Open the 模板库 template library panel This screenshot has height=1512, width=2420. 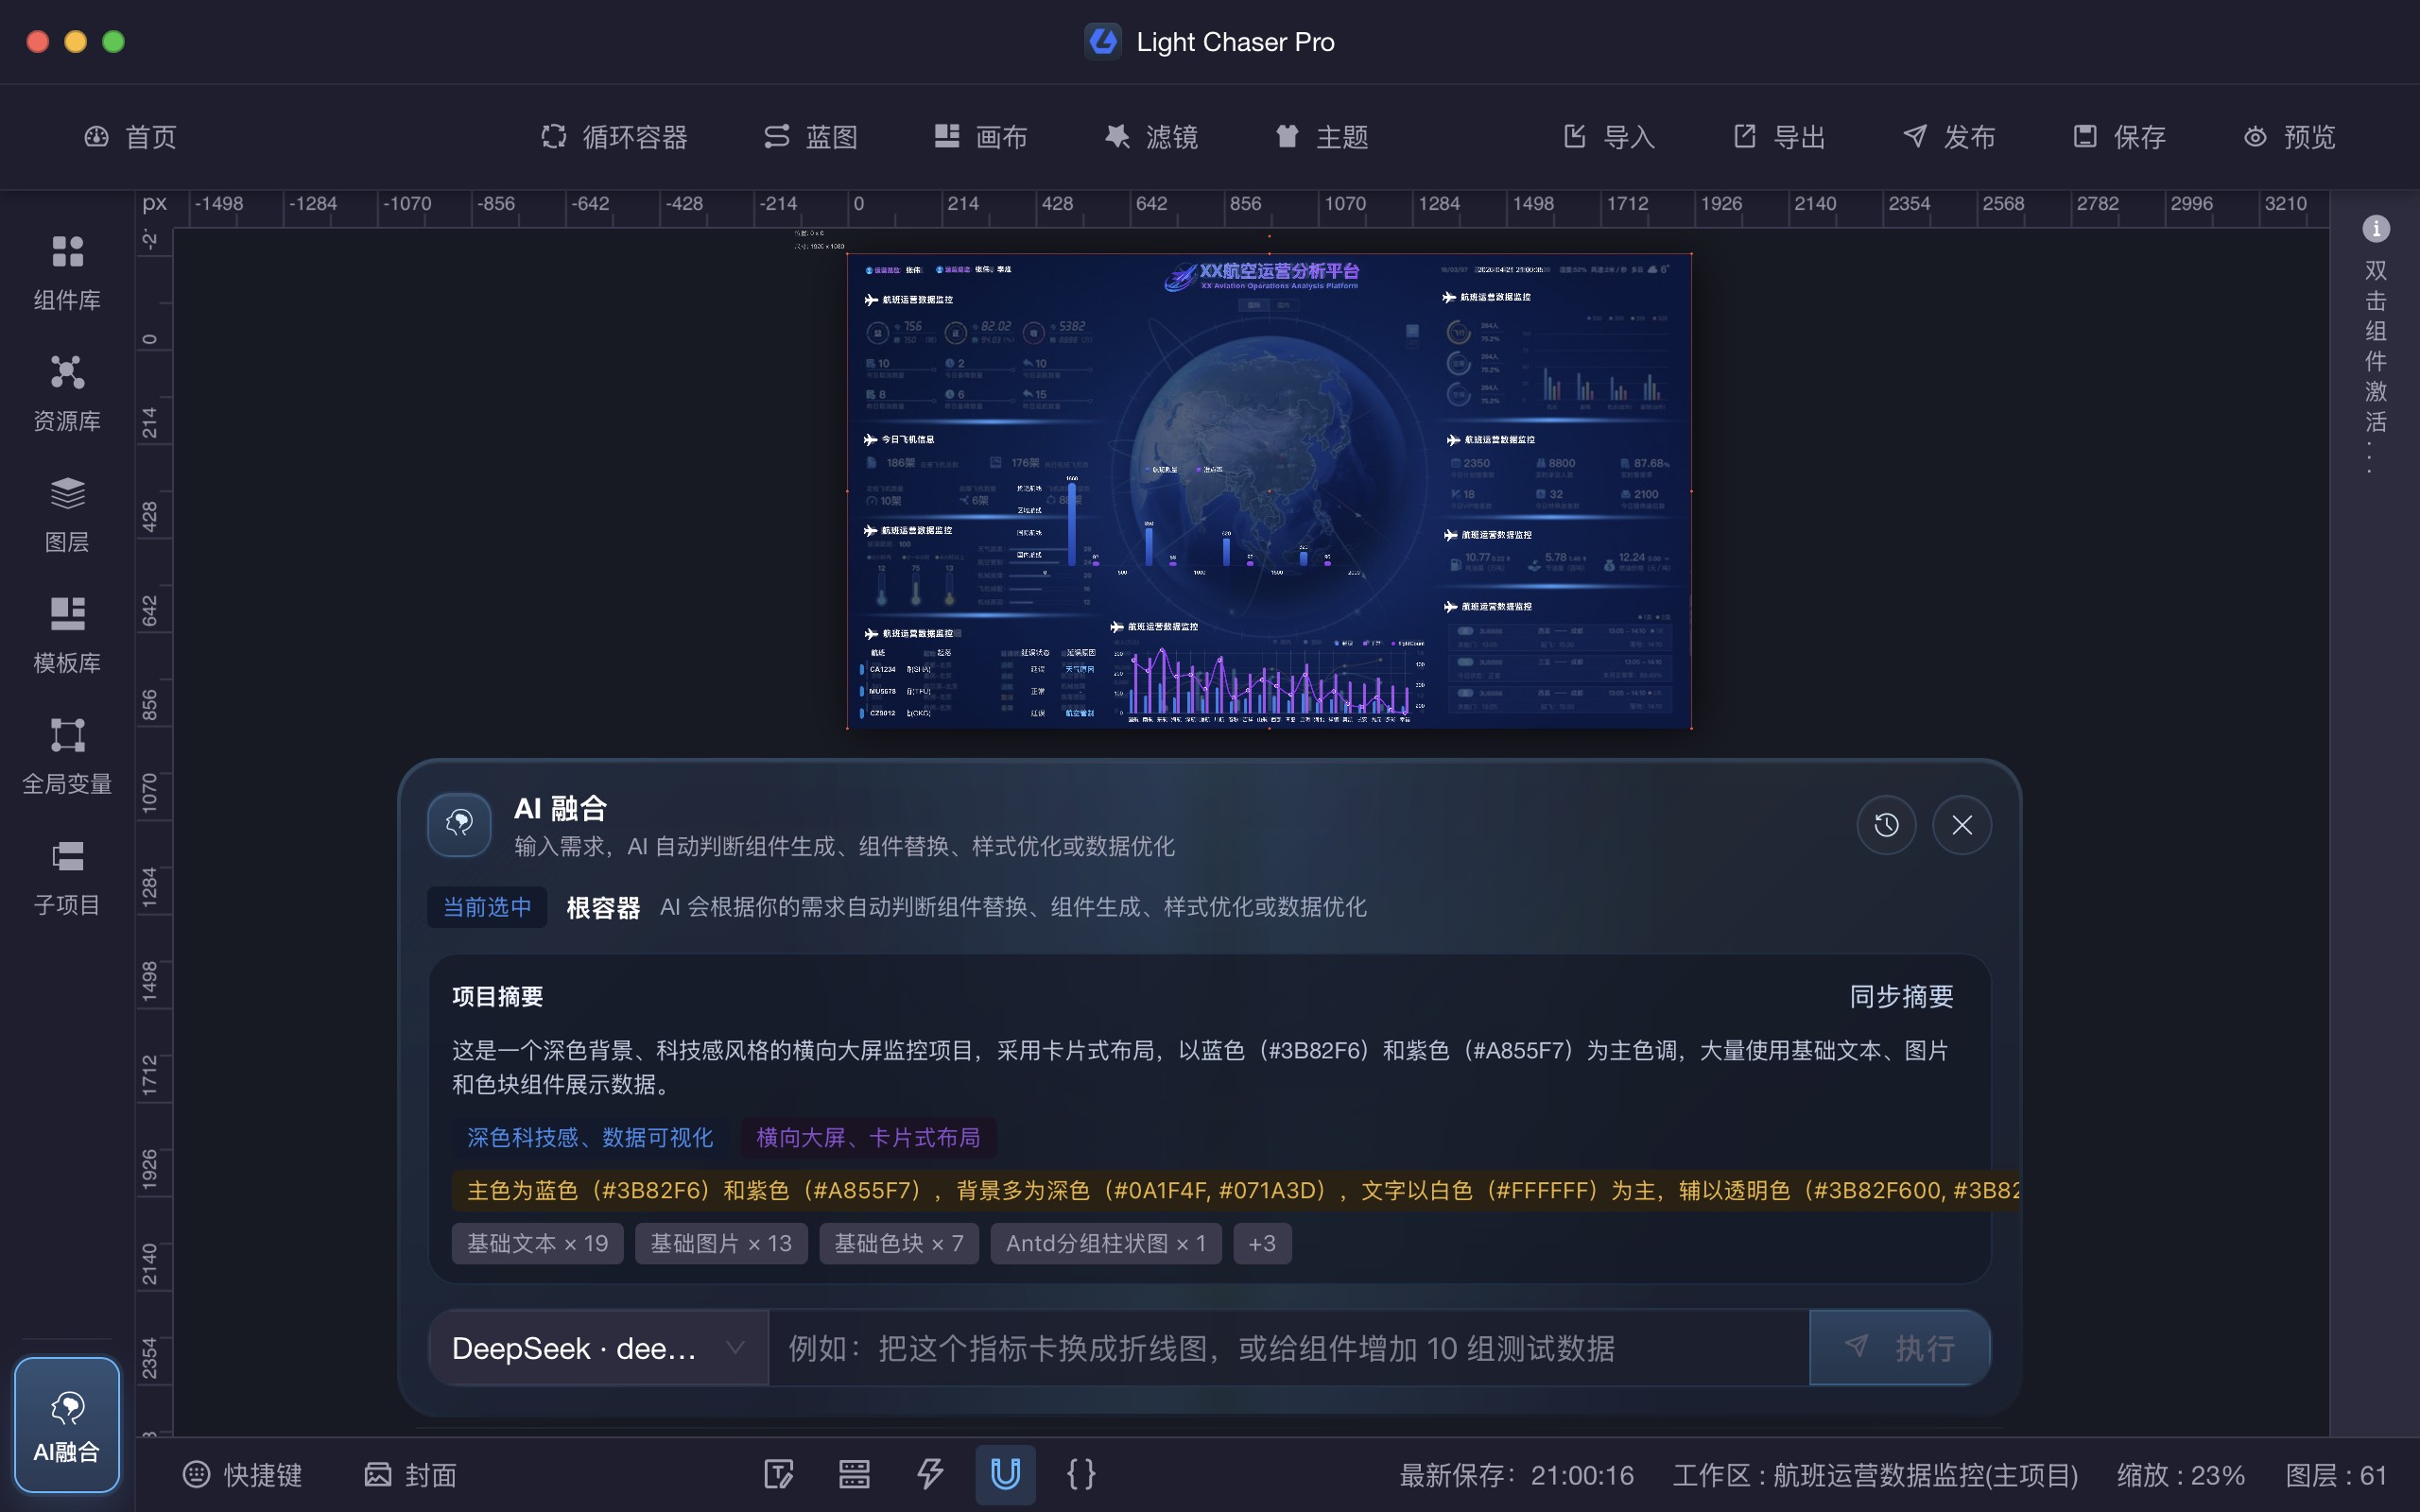coord(67,635)
